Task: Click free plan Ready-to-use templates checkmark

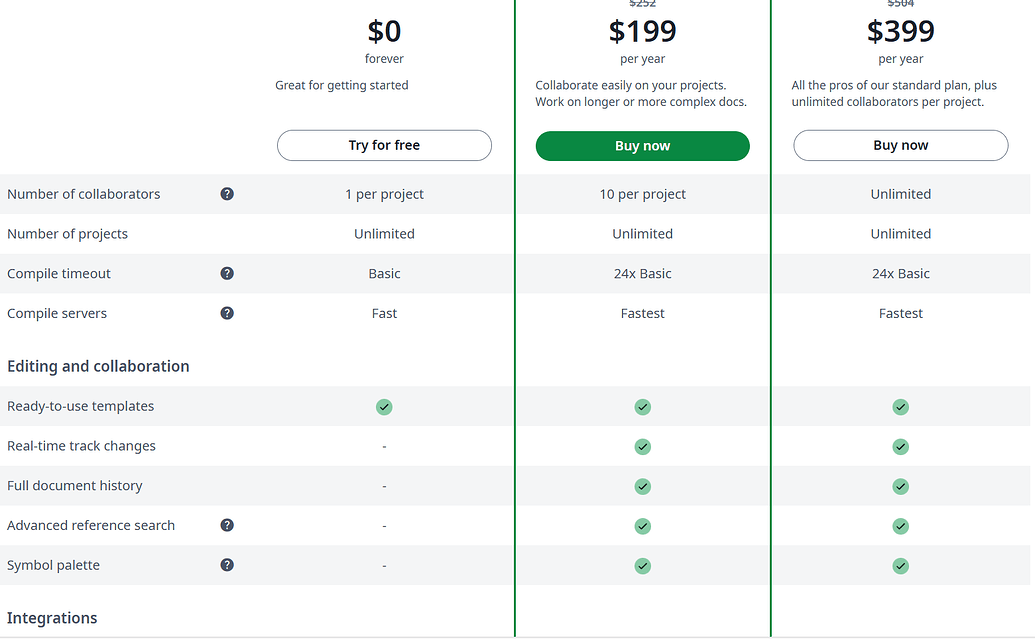Action: coord(384,407)
